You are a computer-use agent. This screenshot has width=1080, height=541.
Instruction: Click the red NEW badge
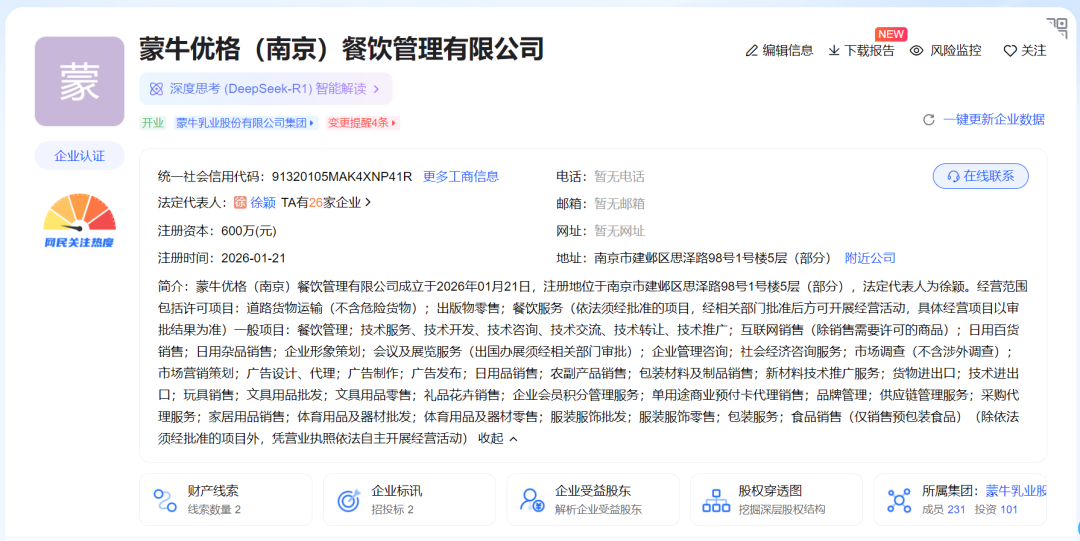point(891,34)
